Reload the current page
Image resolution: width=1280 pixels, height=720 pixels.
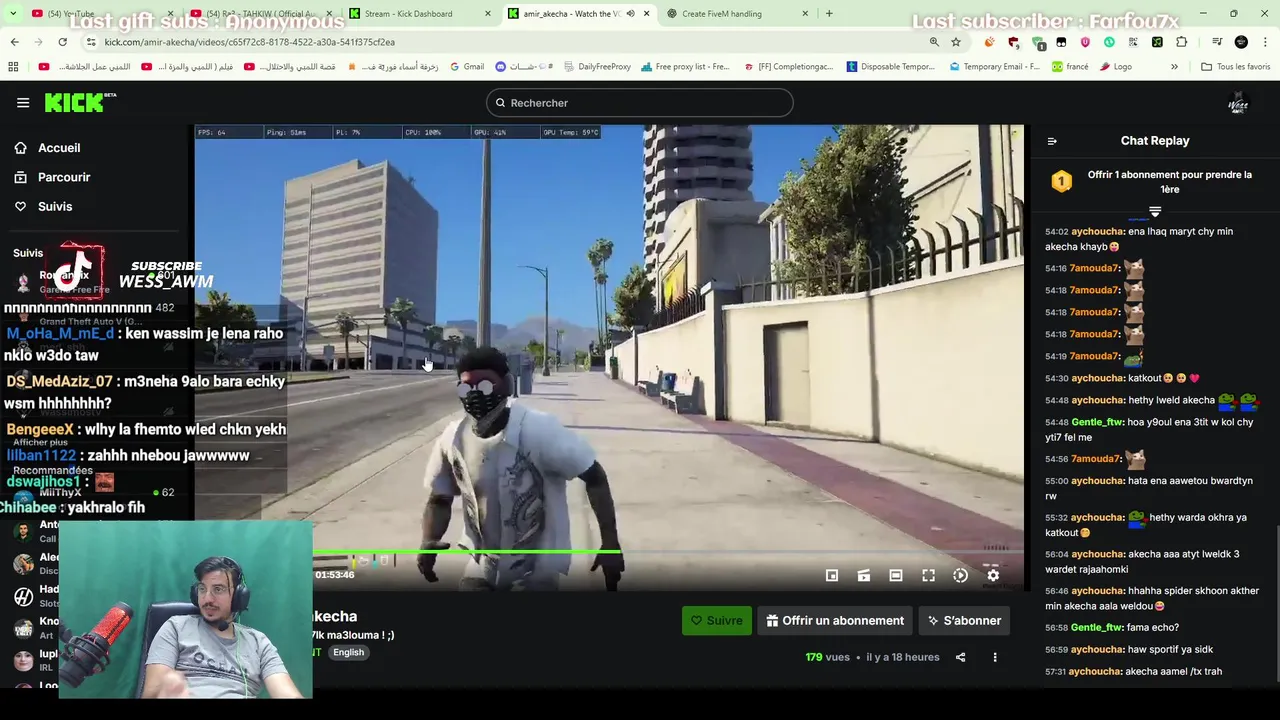pos(62,42)
